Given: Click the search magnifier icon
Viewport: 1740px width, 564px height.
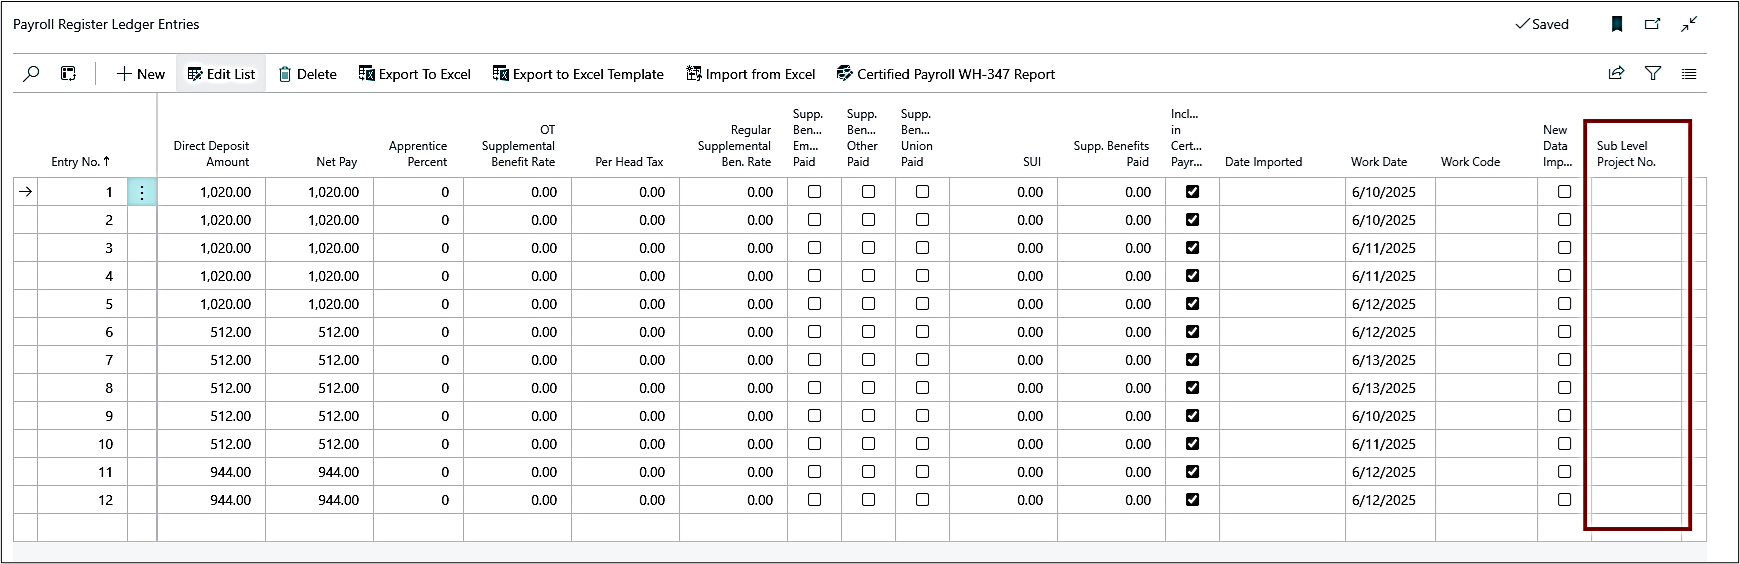Looking at the screenshot, I should tap(31, 74).
